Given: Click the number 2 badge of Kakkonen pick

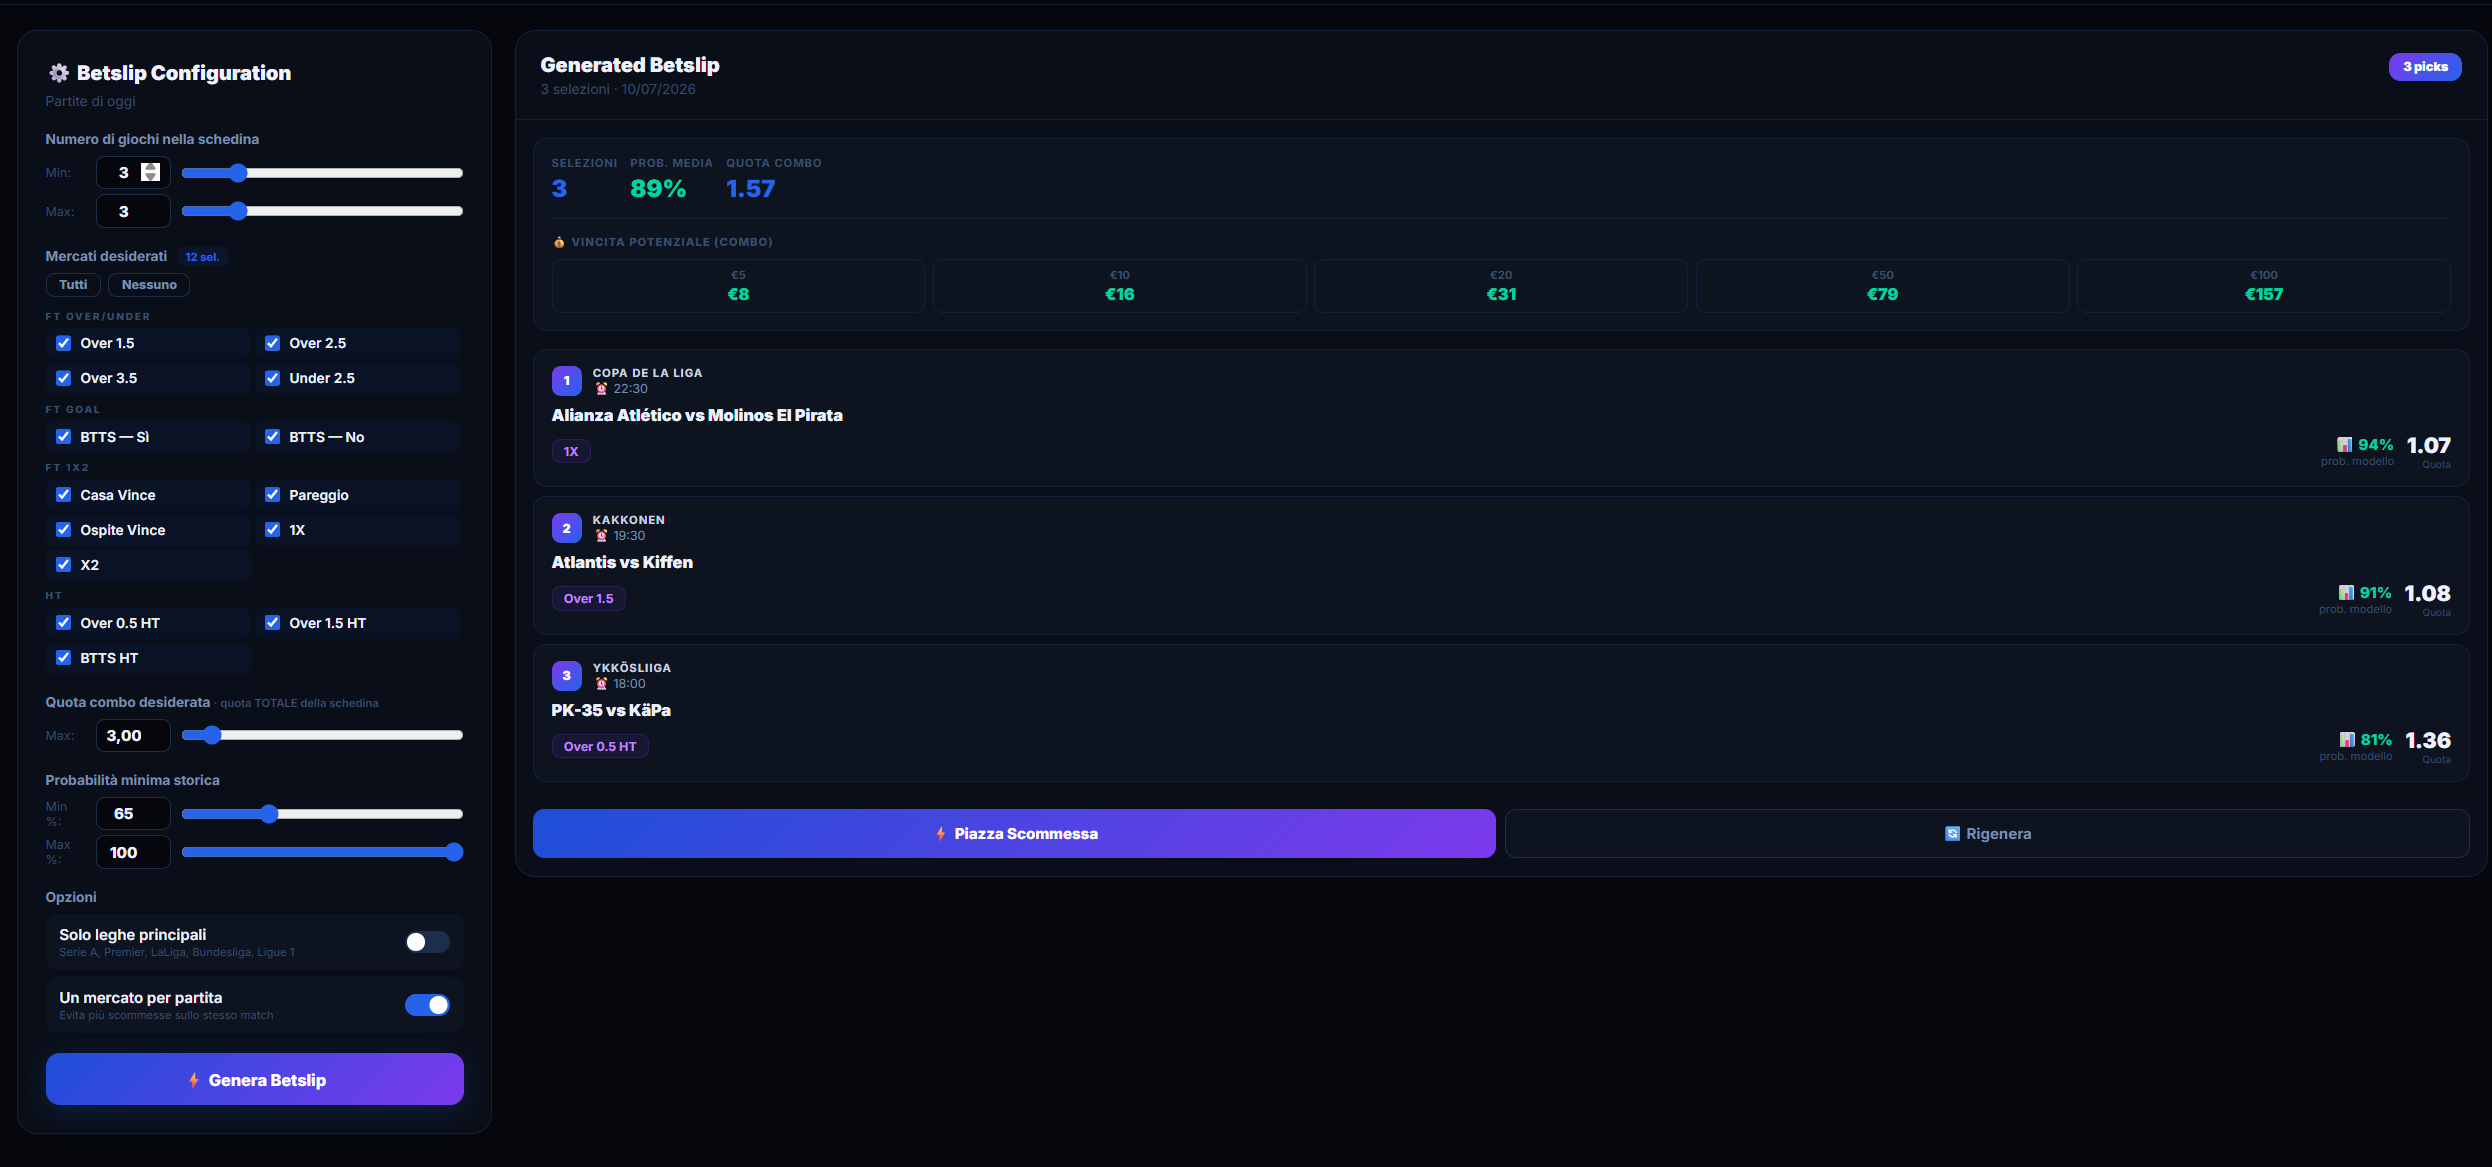Looking at the screenshot, I should point(567,528).
